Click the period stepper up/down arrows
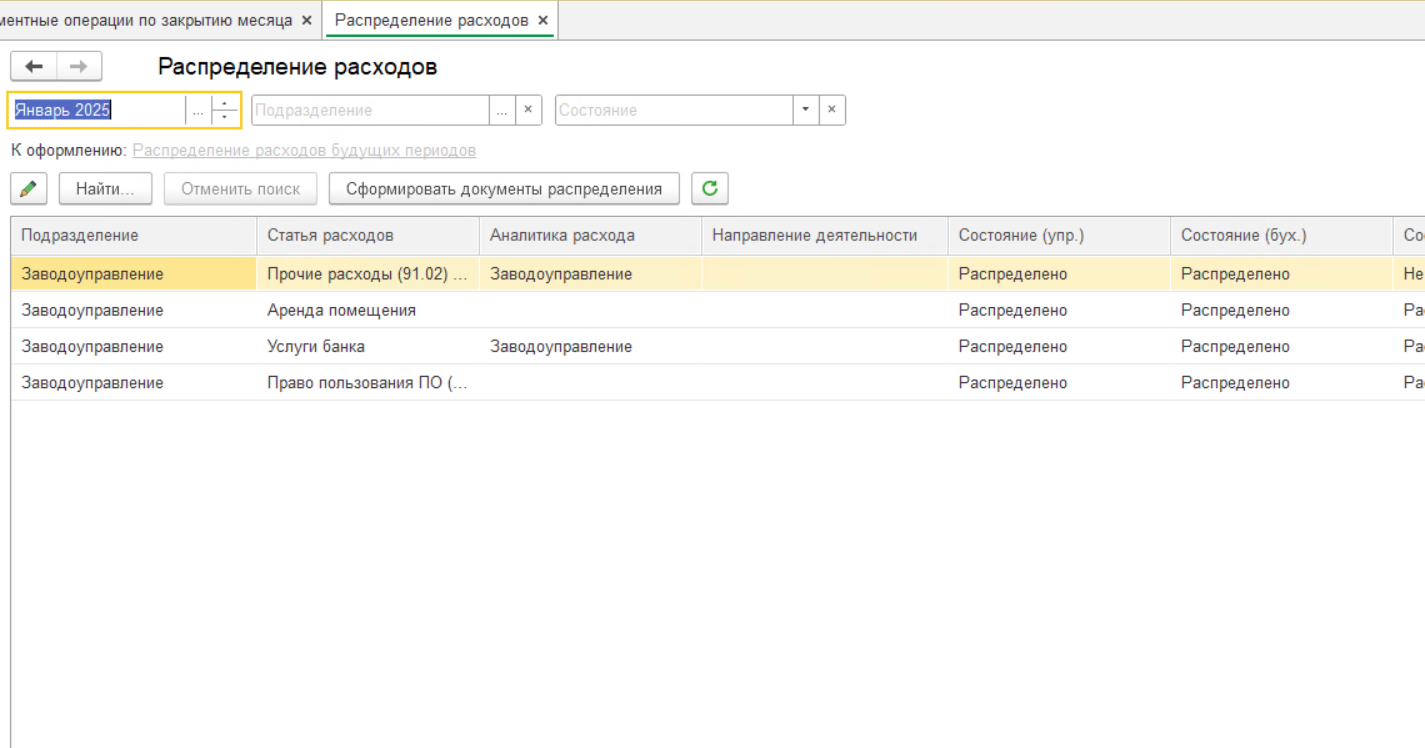 tap(225, 110)
